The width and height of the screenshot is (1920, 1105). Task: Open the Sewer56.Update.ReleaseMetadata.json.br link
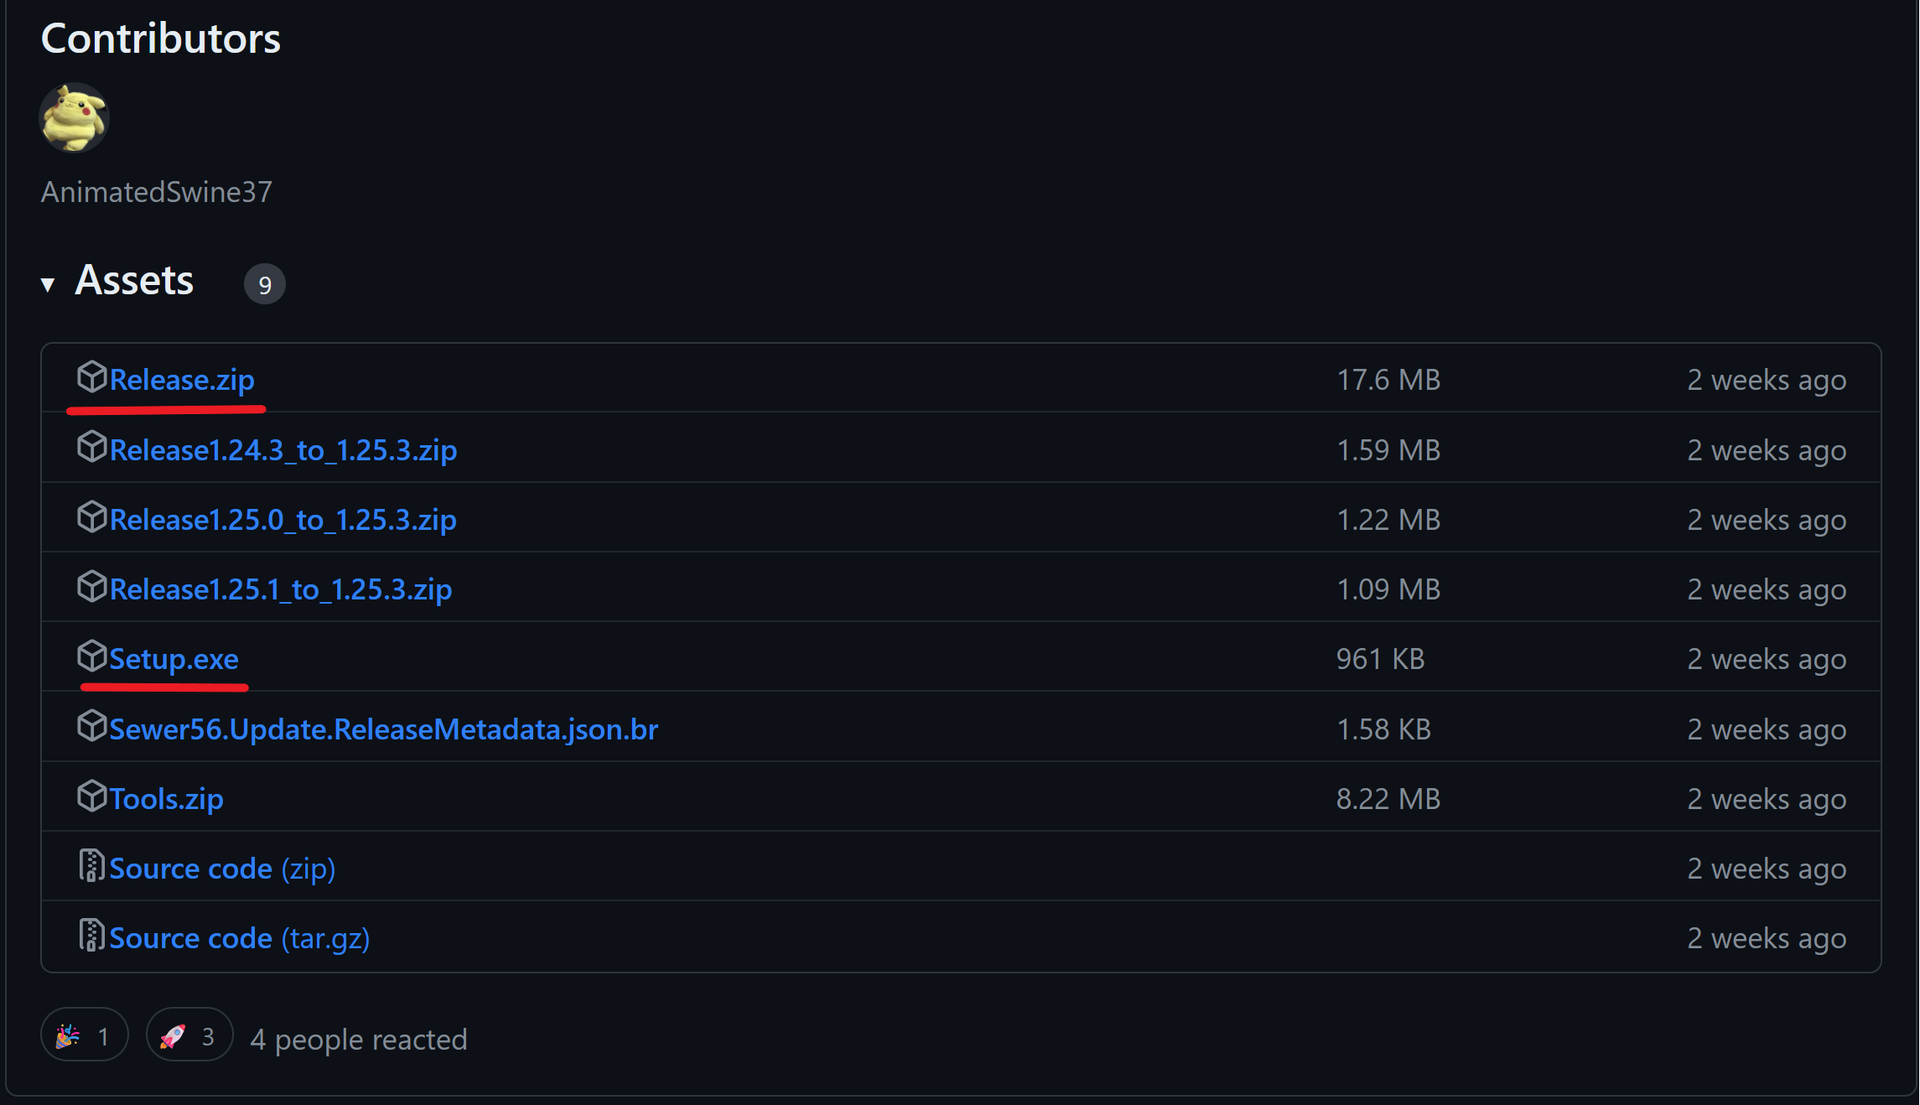pos(383,729)
